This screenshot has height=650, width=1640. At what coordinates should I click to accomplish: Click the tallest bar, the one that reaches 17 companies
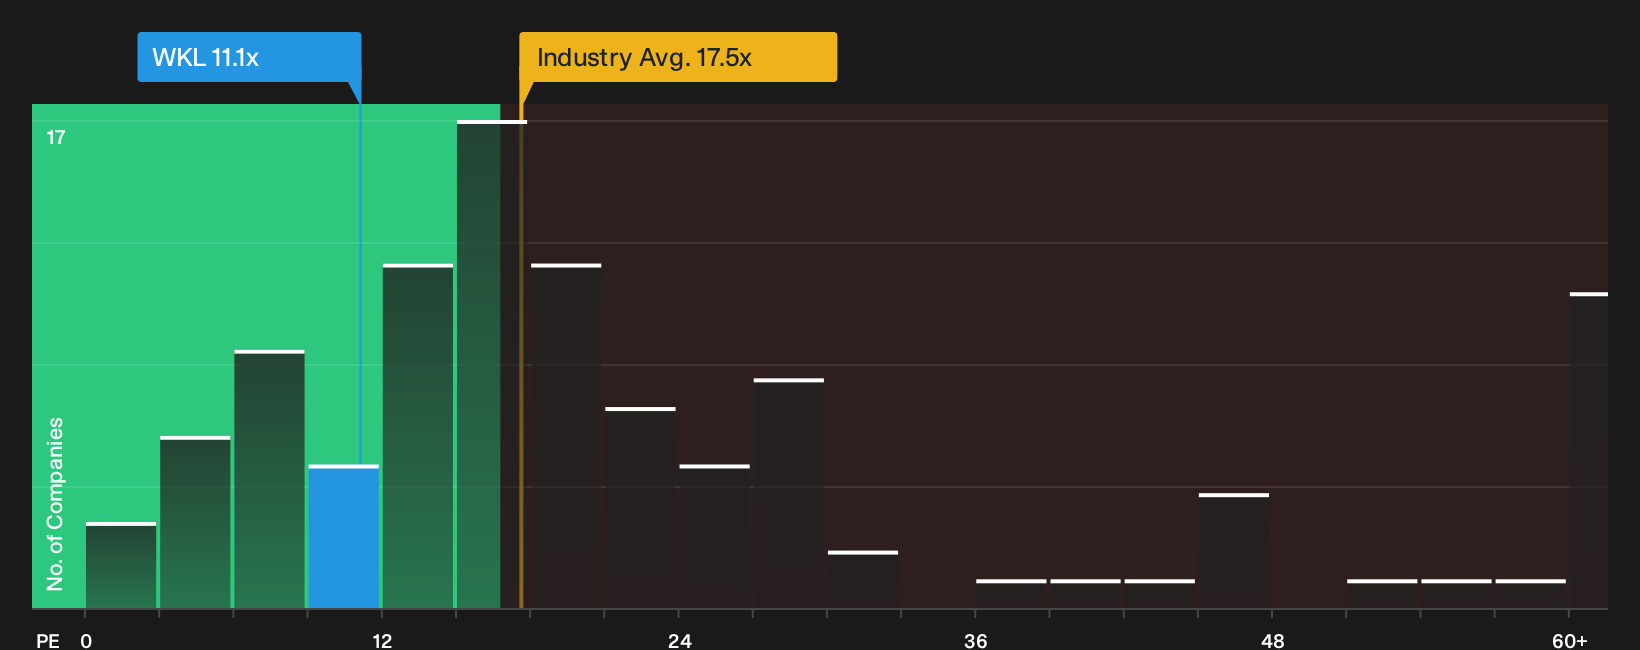[x=492, y=364]
